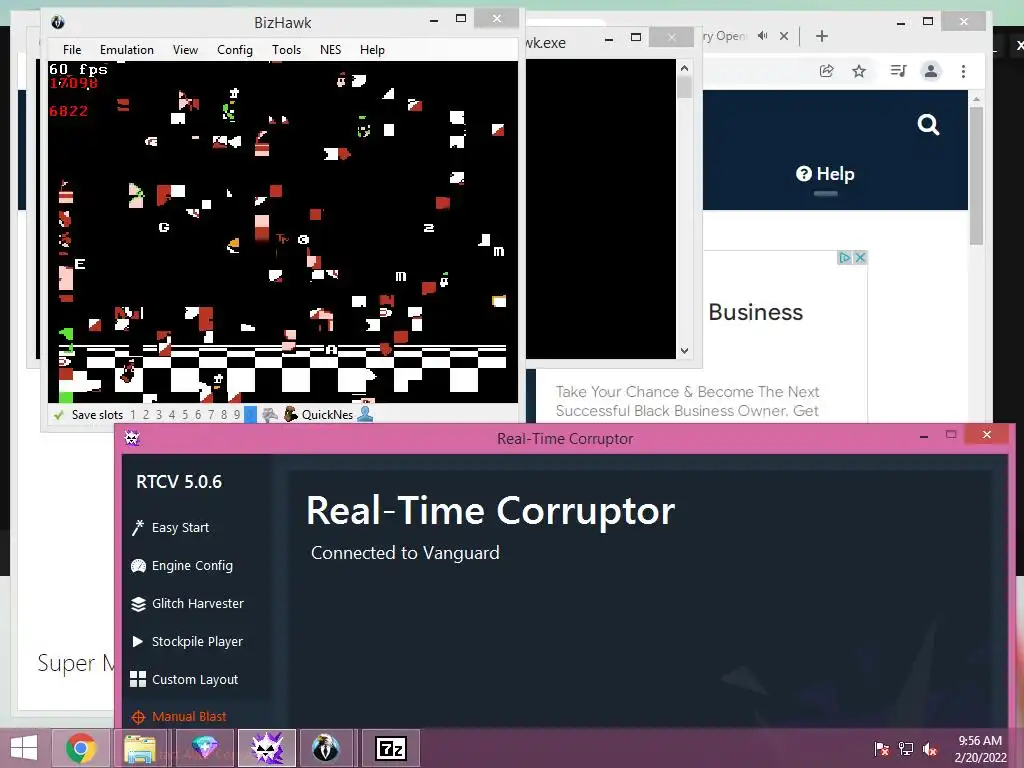Click the 'Take Your Chance' ad text
Image resolution: width=1024 pixels, height=768 pixels.
pos(687,401)
